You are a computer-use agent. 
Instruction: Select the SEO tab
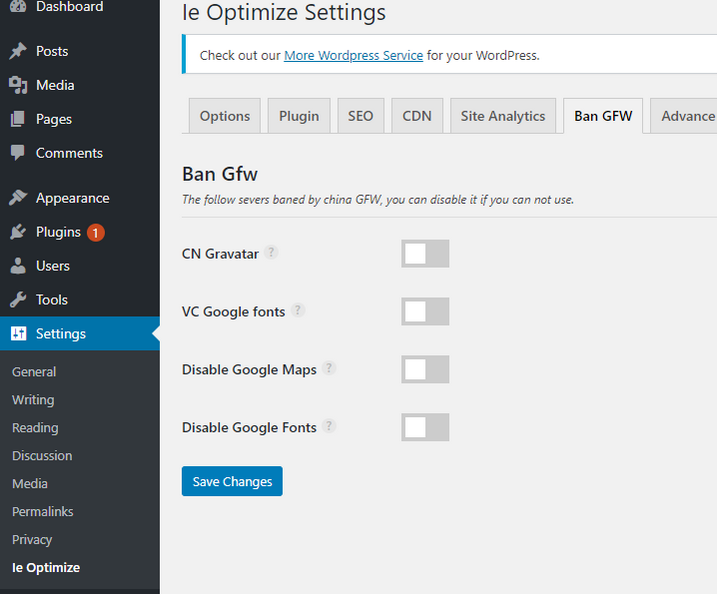pyautogui.click(x=360, y=116)
